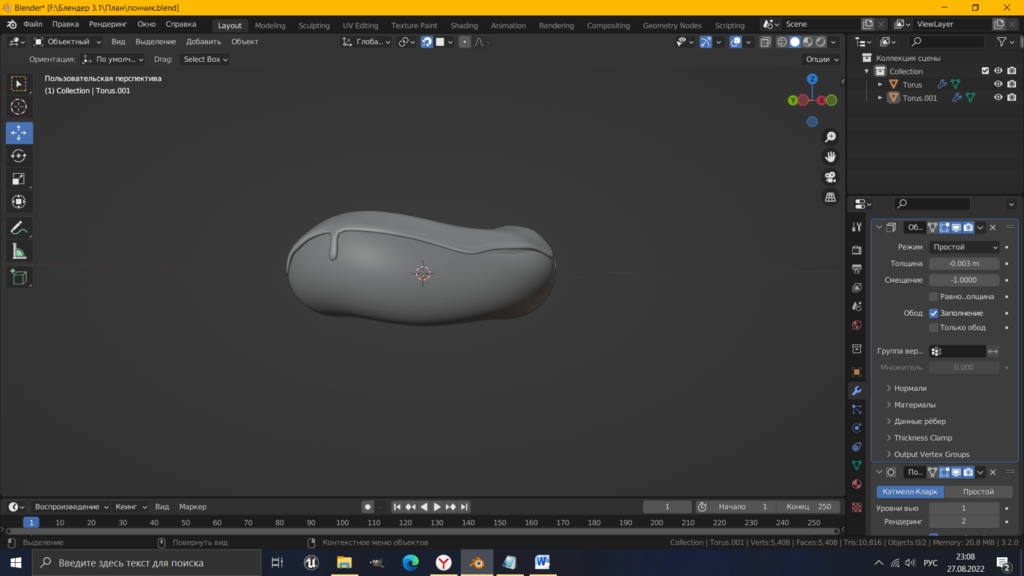Click the Add Cube tool icon
This screenshot has width=1024, height=576.
pos(19,276)
